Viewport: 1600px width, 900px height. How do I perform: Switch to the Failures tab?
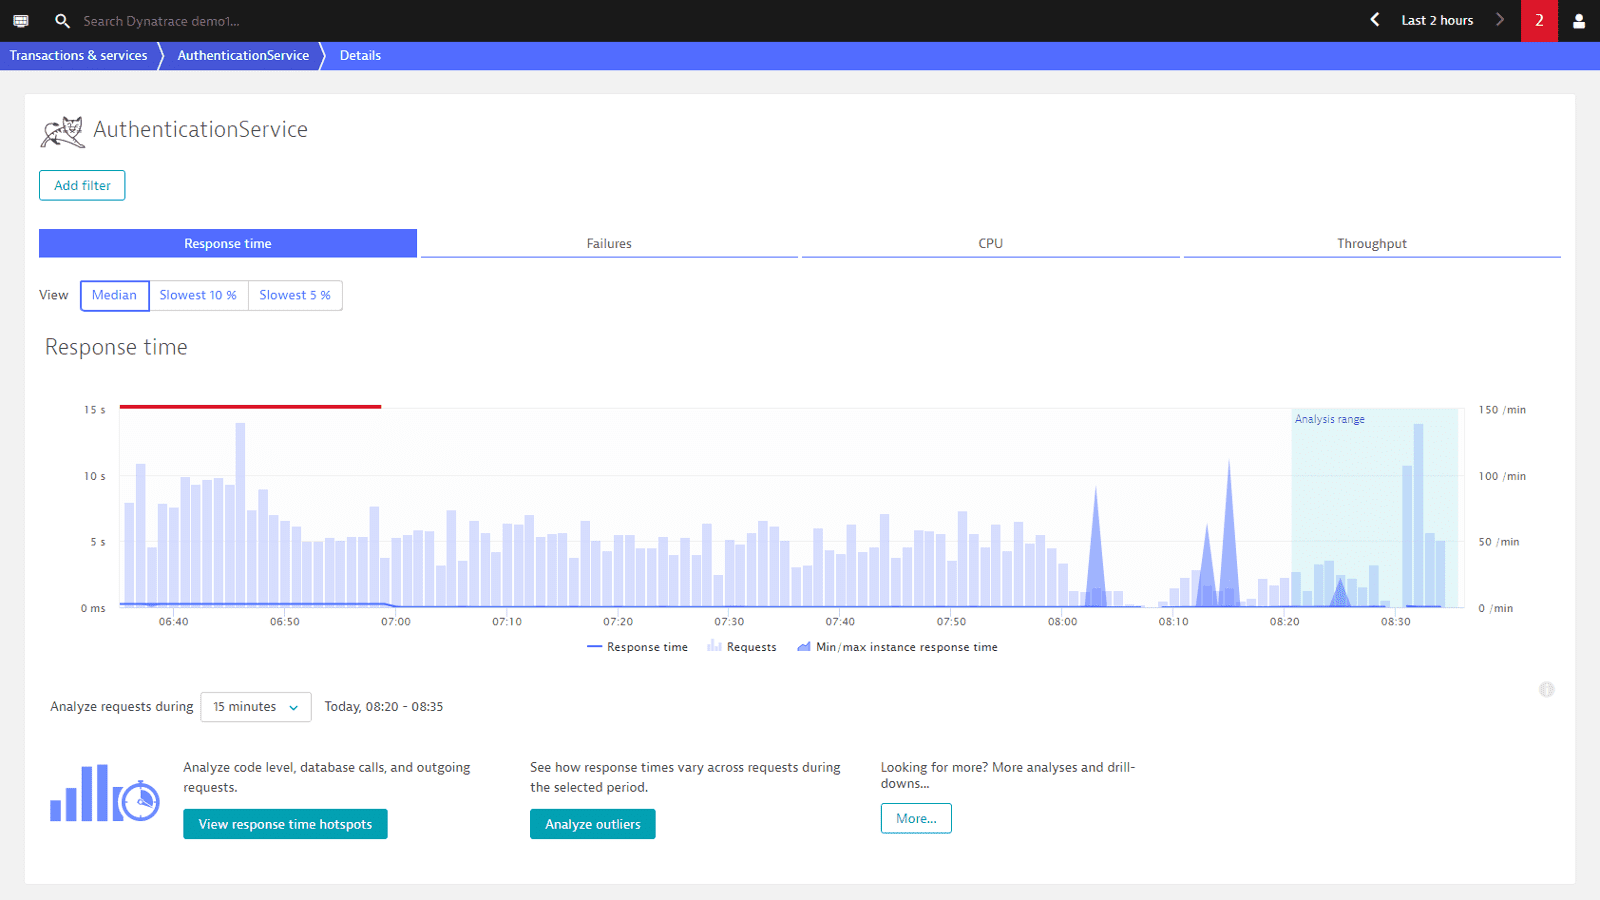[x=609, y=243]
